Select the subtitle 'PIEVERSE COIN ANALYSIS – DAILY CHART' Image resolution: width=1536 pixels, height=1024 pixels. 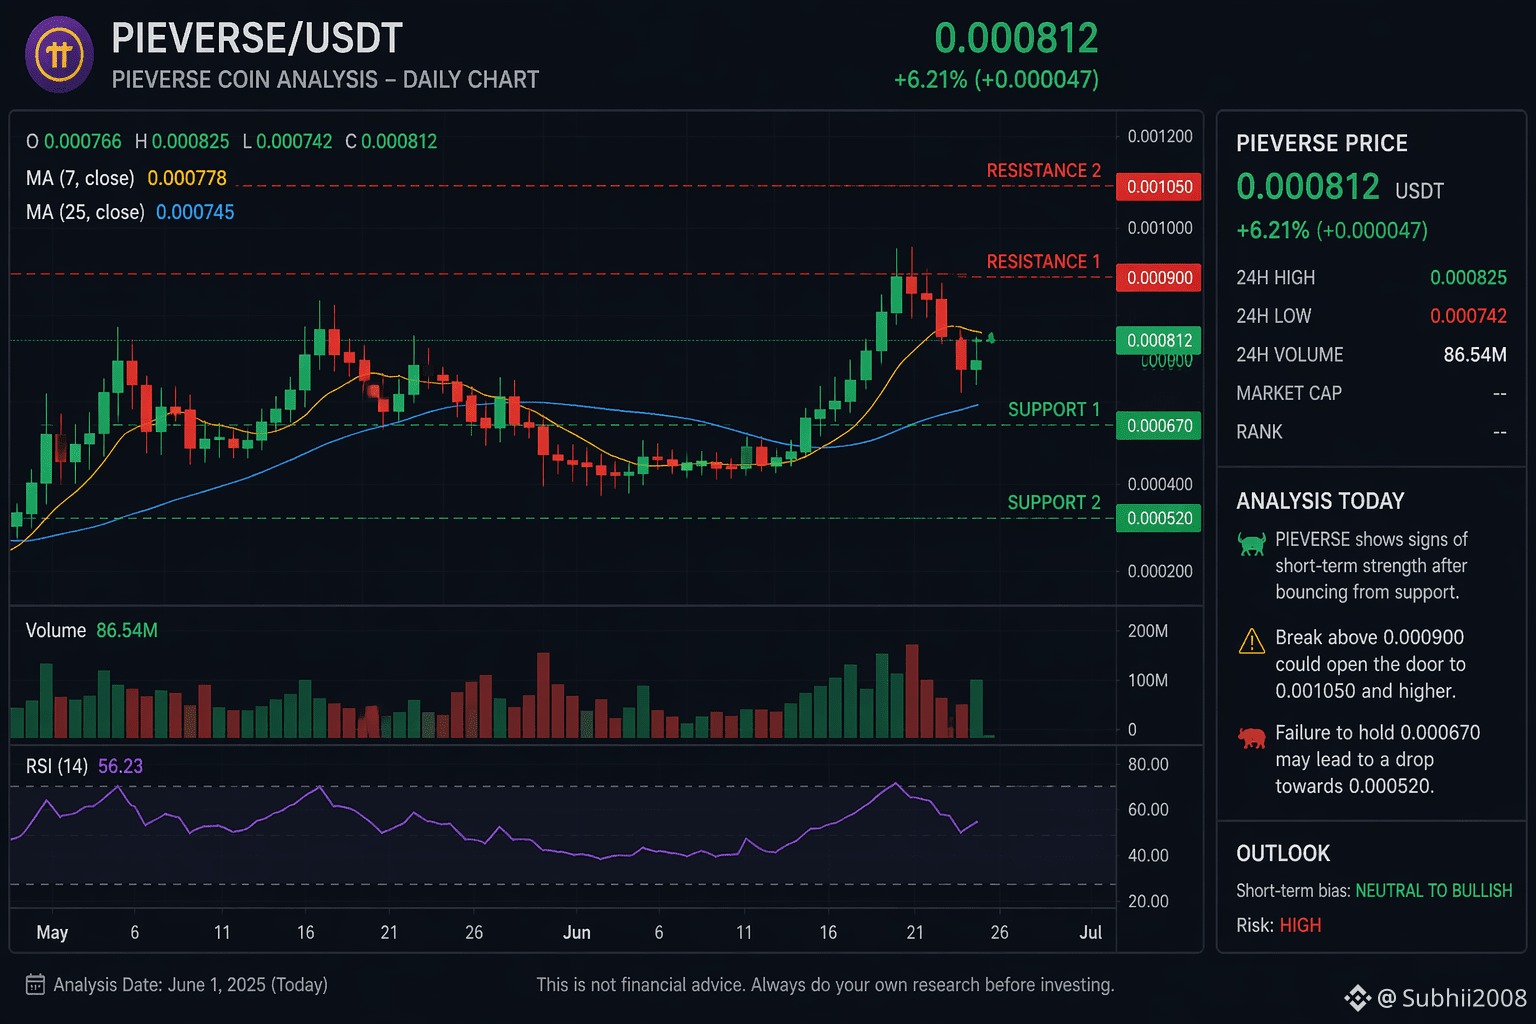point(325,80)
